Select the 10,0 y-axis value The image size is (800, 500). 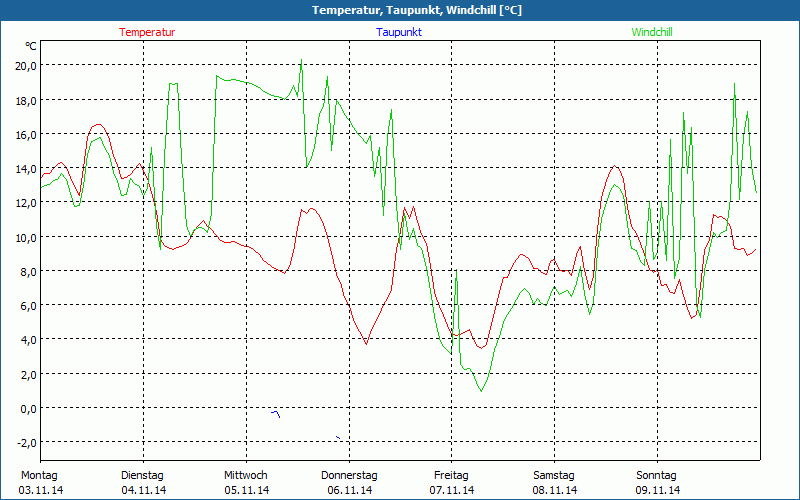click(x=24, y=237)
